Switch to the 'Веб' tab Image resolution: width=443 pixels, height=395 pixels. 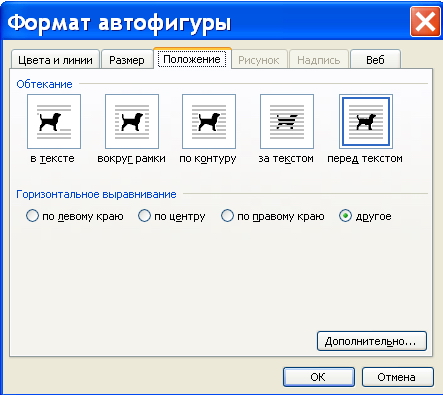pyautogui.click(x=375, y=60)
